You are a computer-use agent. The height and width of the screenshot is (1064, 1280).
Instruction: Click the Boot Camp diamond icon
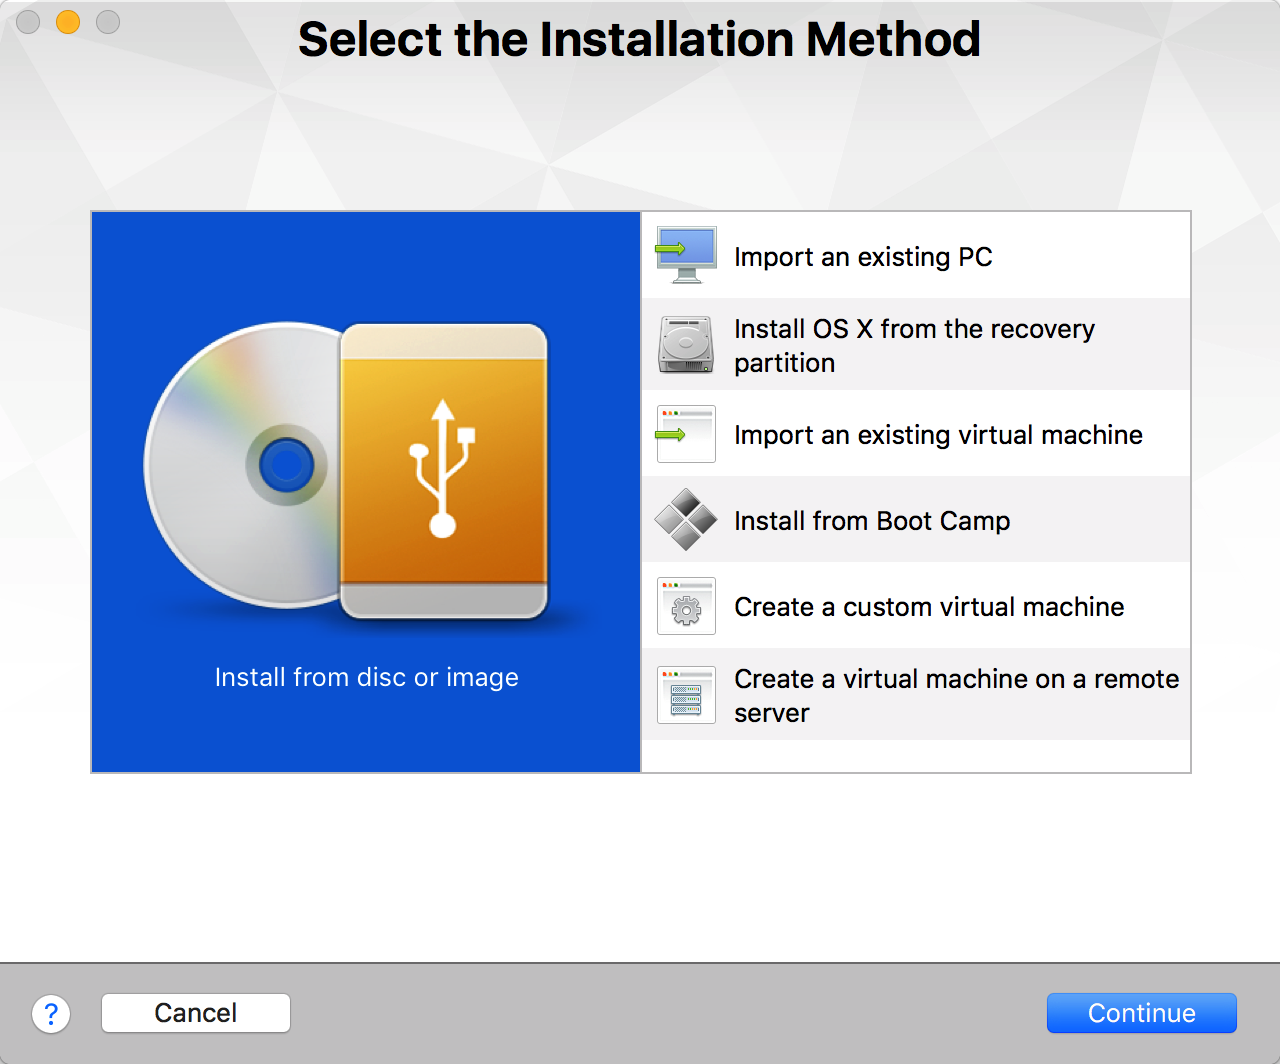click(x=686, y=520)
